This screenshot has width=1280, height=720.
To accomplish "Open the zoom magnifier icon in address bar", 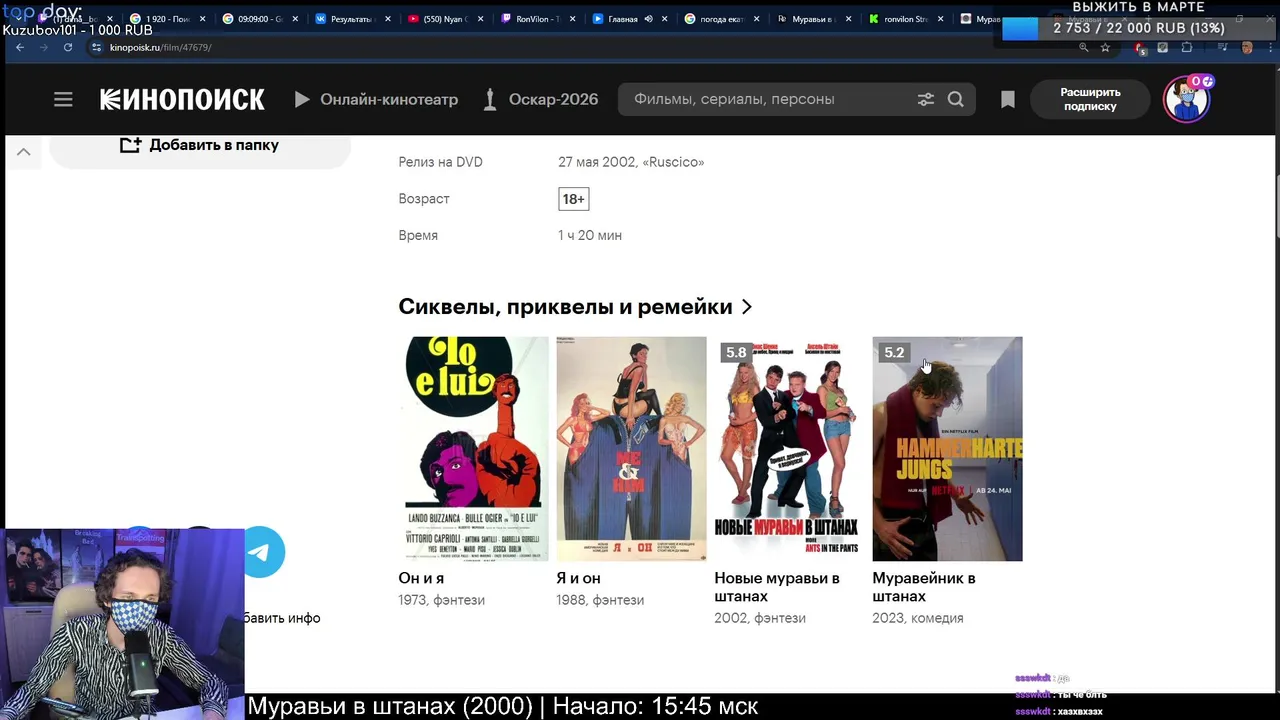I will [1083, 47].
